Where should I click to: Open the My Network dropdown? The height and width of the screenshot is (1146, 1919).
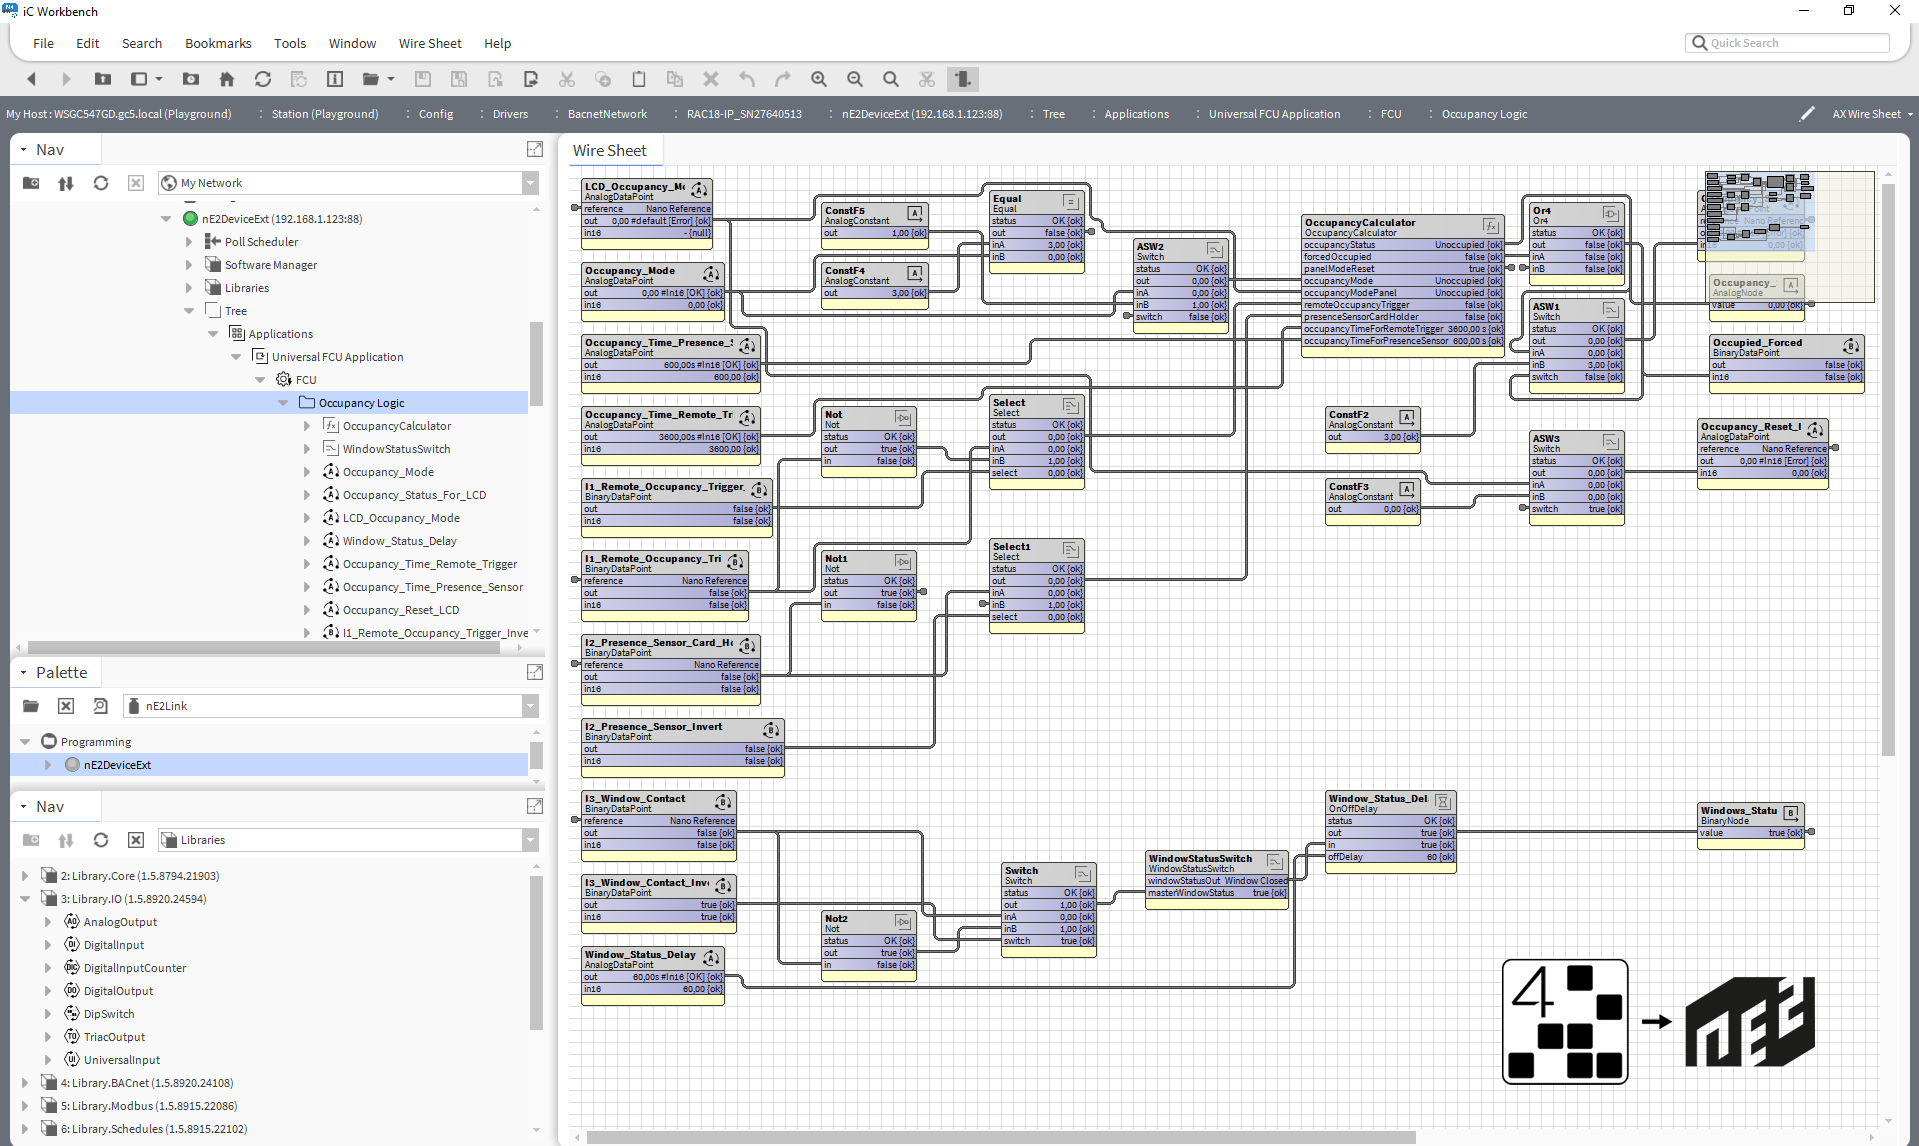[530, 183]
